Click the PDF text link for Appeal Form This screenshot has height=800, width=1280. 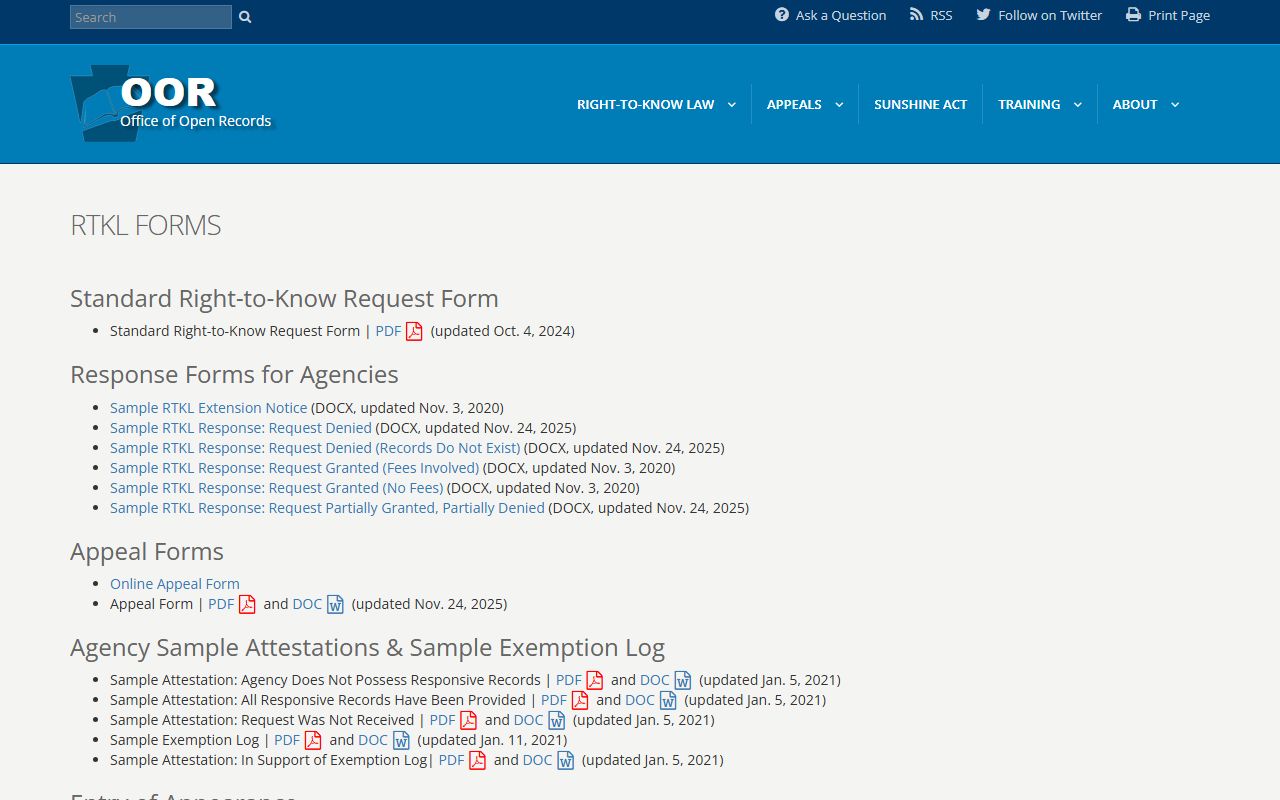click(x=221, y=604)
